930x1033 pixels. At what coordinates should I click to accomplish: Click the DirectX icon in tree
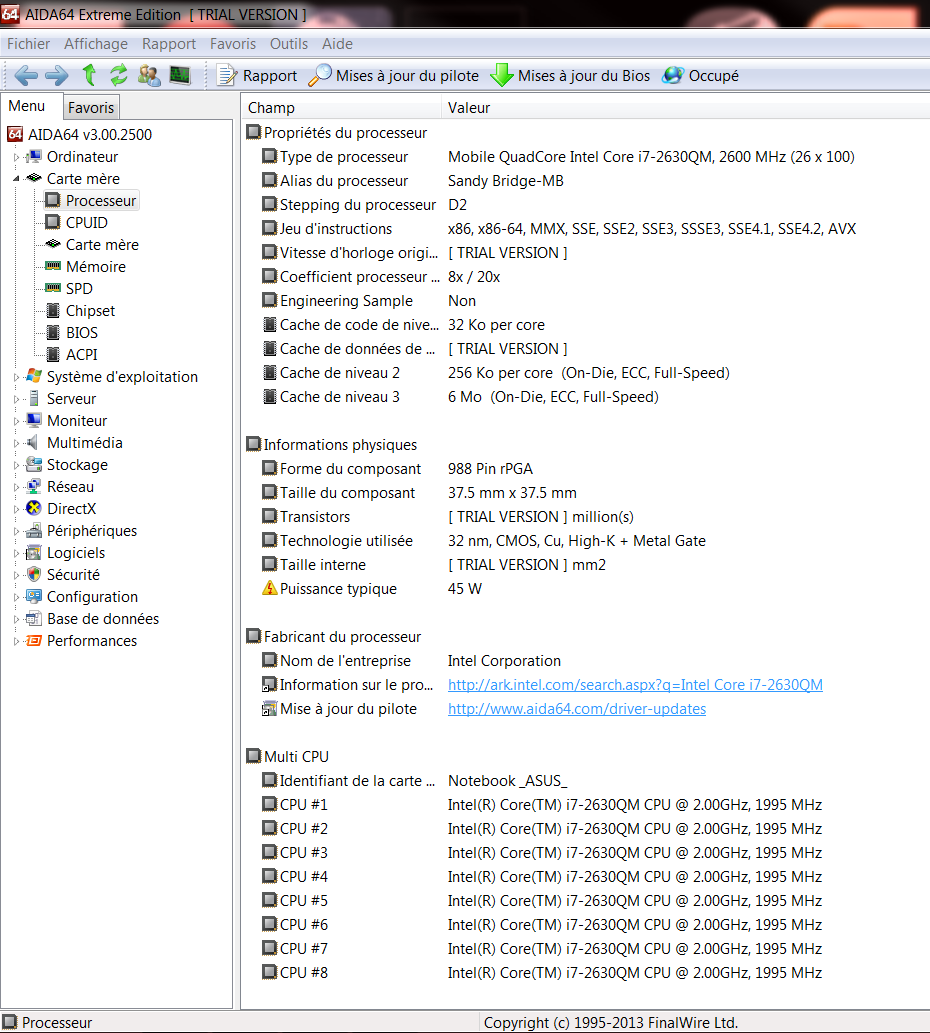pyautogui.click(x=34, y=508)
